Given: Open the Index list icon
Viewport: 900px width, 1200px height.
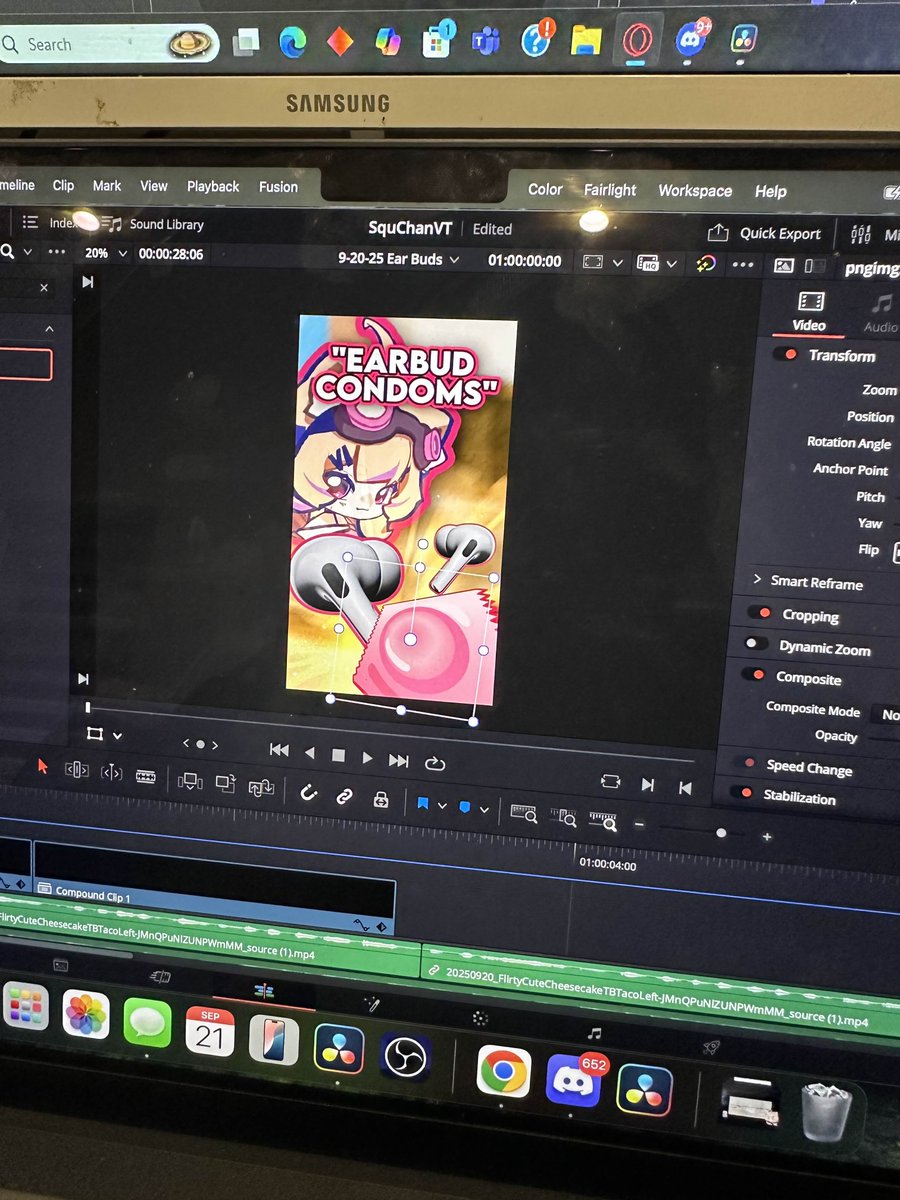Looking at the screenshot, I should (x=30, y=223).
